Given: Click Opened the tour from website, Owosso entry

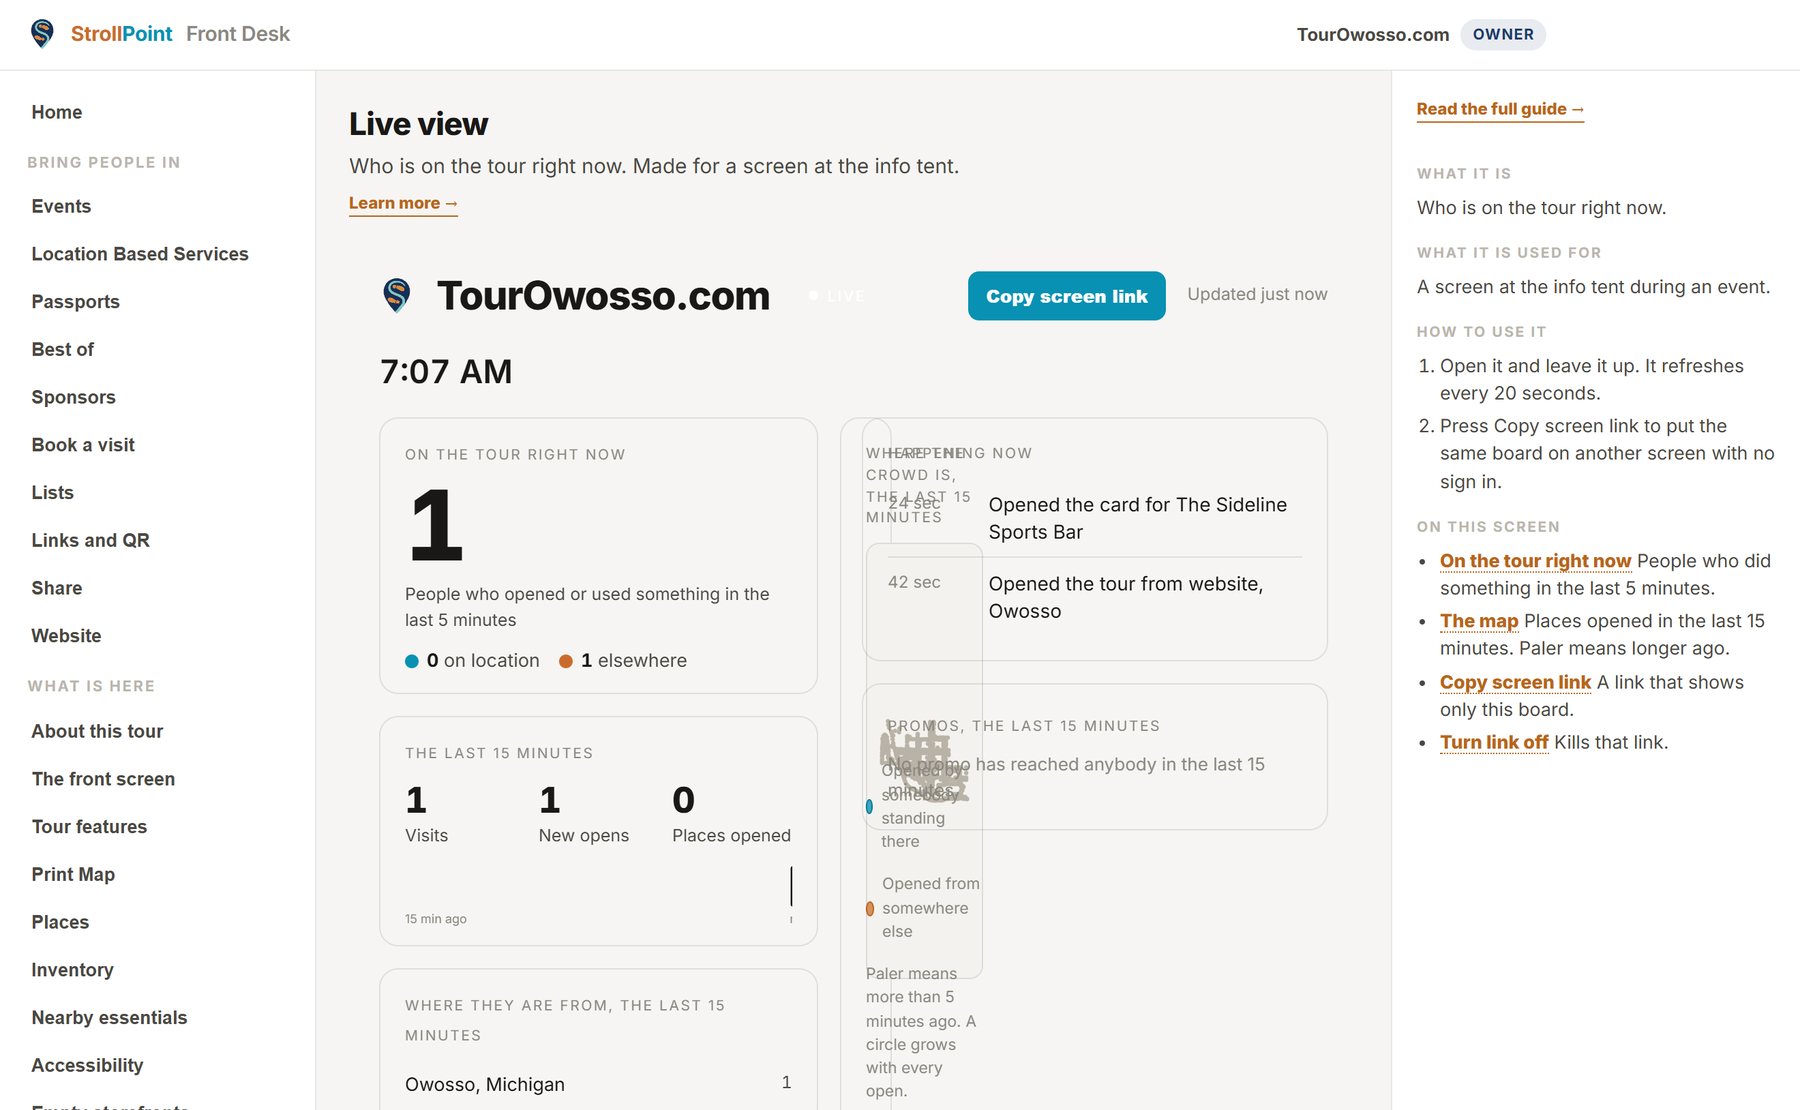Looking at the screenshot, I should 1126,597.
